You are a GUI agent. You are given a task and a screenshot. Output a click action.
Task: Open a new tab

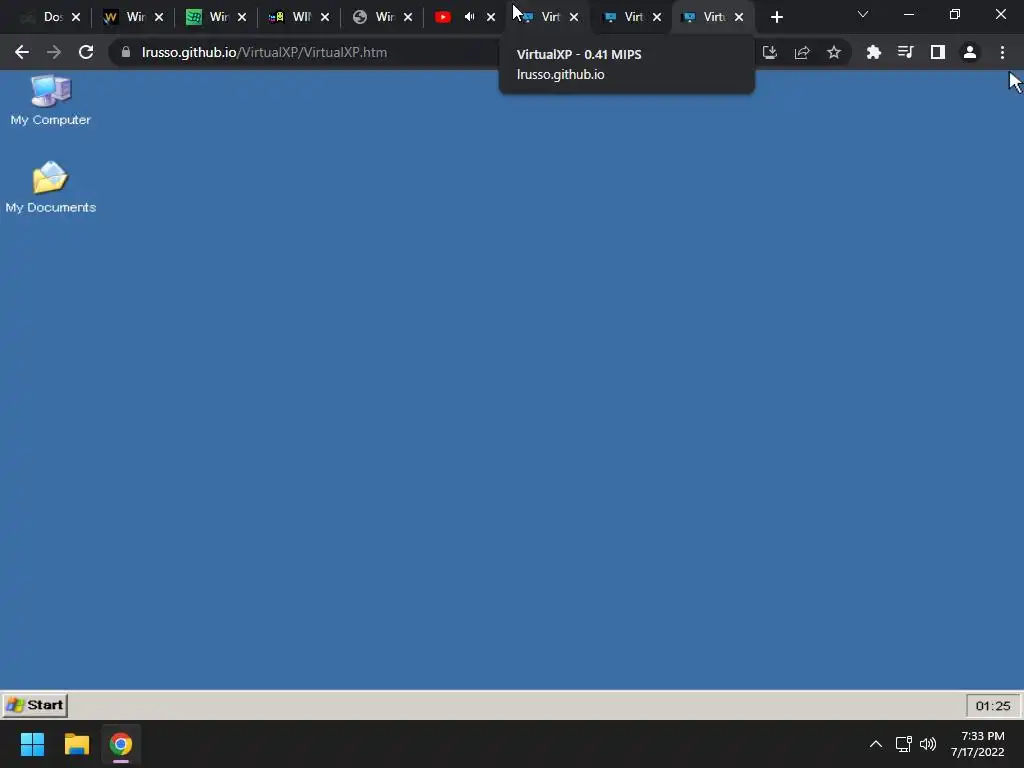point(776,17)
